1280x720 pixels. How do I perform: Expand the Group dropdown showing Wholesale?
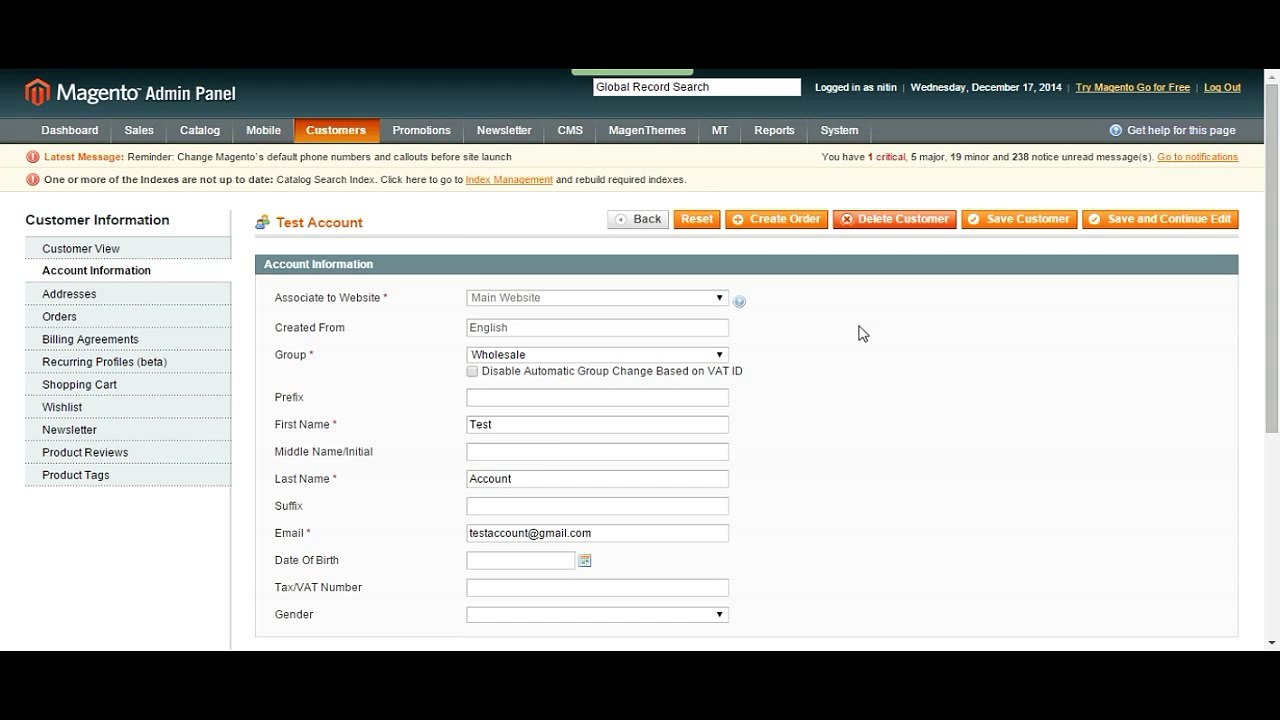pos(597,355)
